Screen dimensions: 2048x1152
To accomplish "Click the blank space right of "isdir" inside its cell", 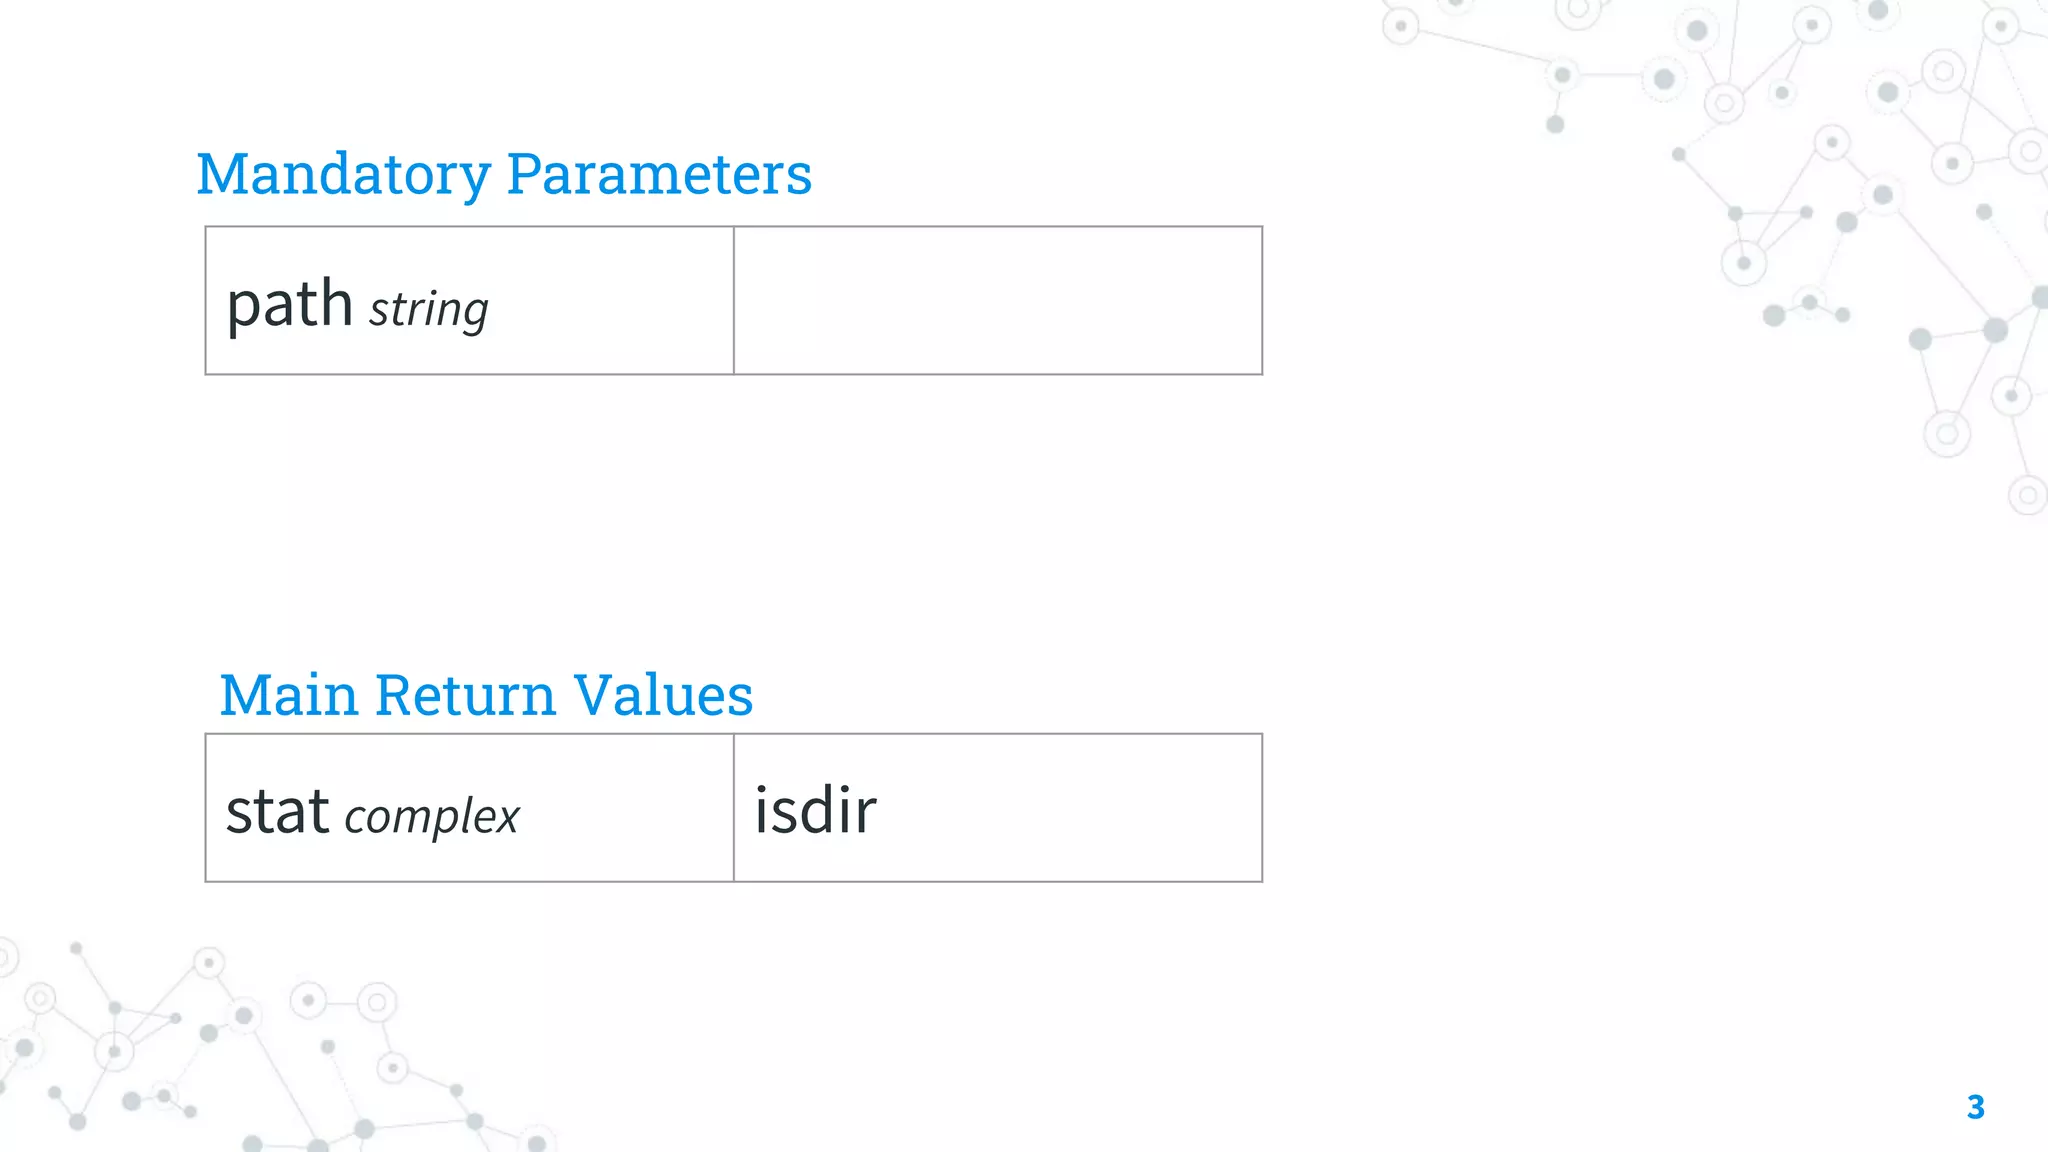I will click(x=1070, y=808).
